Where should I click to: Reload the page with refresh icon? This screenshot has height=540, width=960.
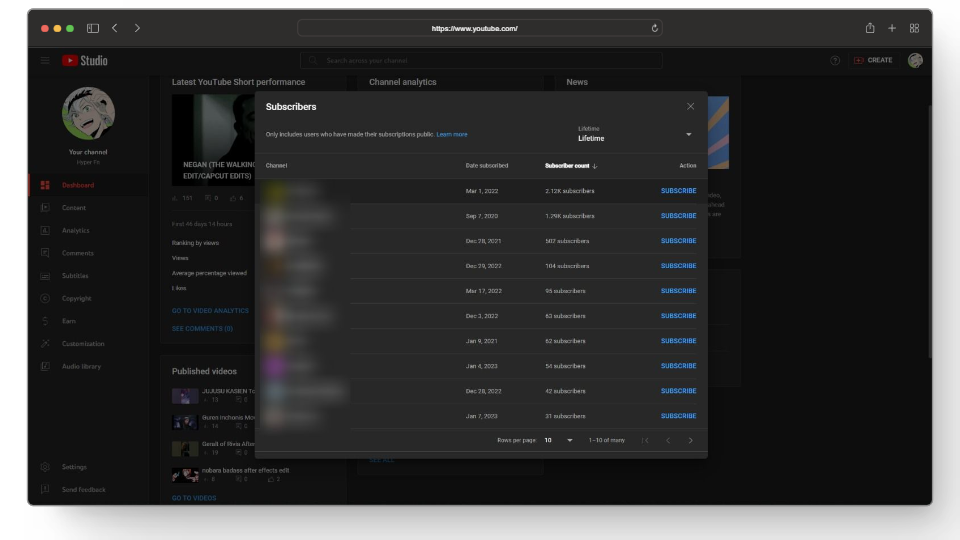pos(654,28)
